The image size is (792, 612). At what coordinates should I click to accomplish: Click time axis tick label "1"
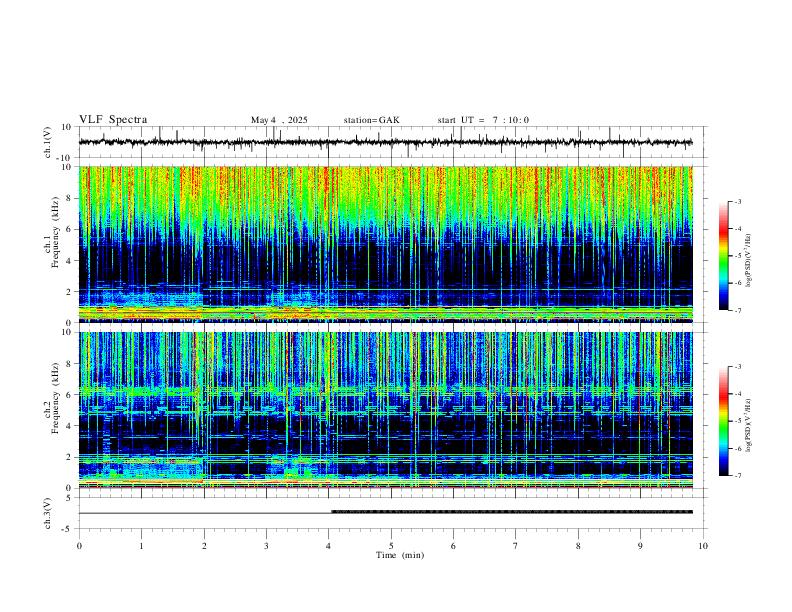coord(141,546)
